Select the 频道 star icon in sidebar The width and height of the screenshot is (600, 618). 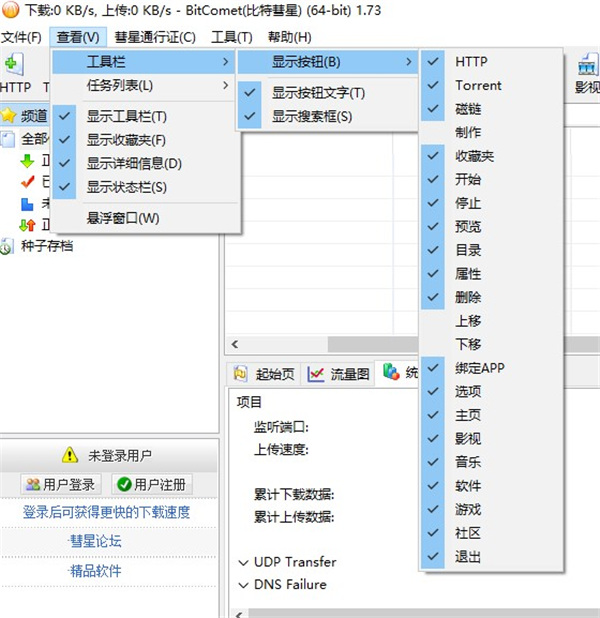(x=8, y=115)
